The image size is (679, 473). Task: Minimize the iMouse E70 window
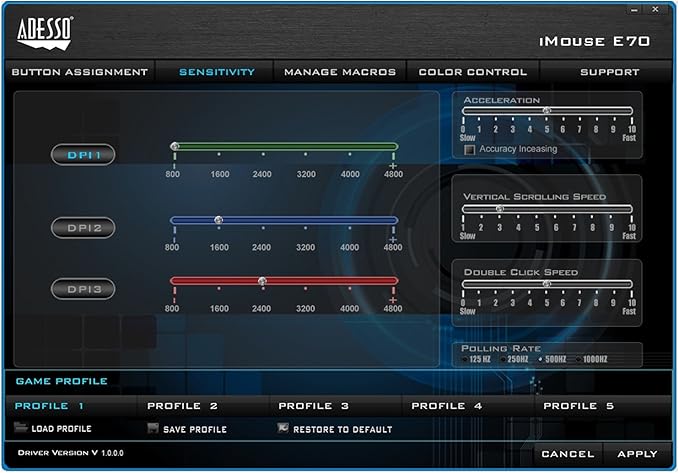click(635, 10)
